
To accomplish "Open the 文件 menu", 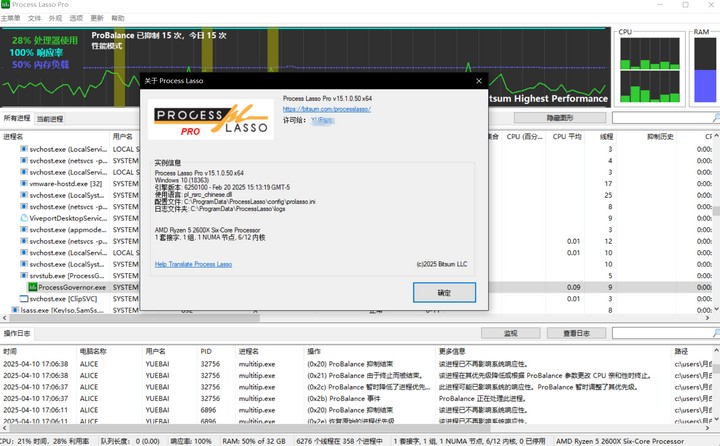I will 34,18.
